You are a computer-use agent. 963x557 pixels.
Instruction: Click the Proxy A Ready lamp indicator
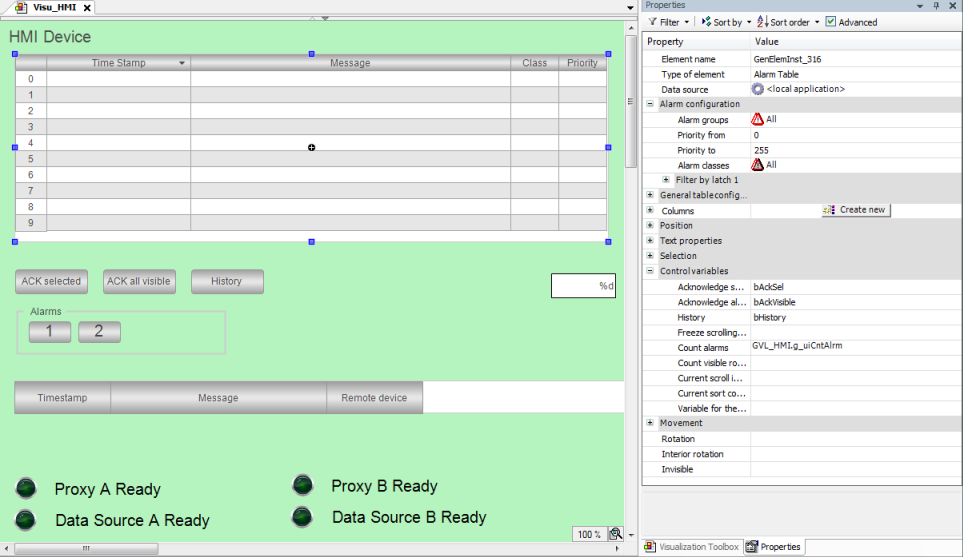[x=26, y=488]
